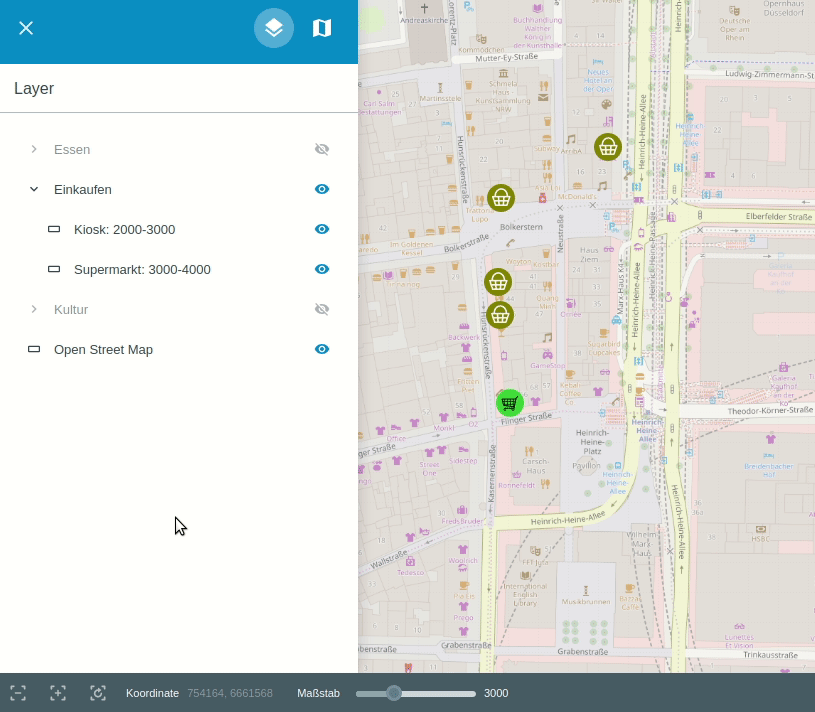Click the zoom-in extent icon in status bar
815x712 pixels.
click(58, 693)
